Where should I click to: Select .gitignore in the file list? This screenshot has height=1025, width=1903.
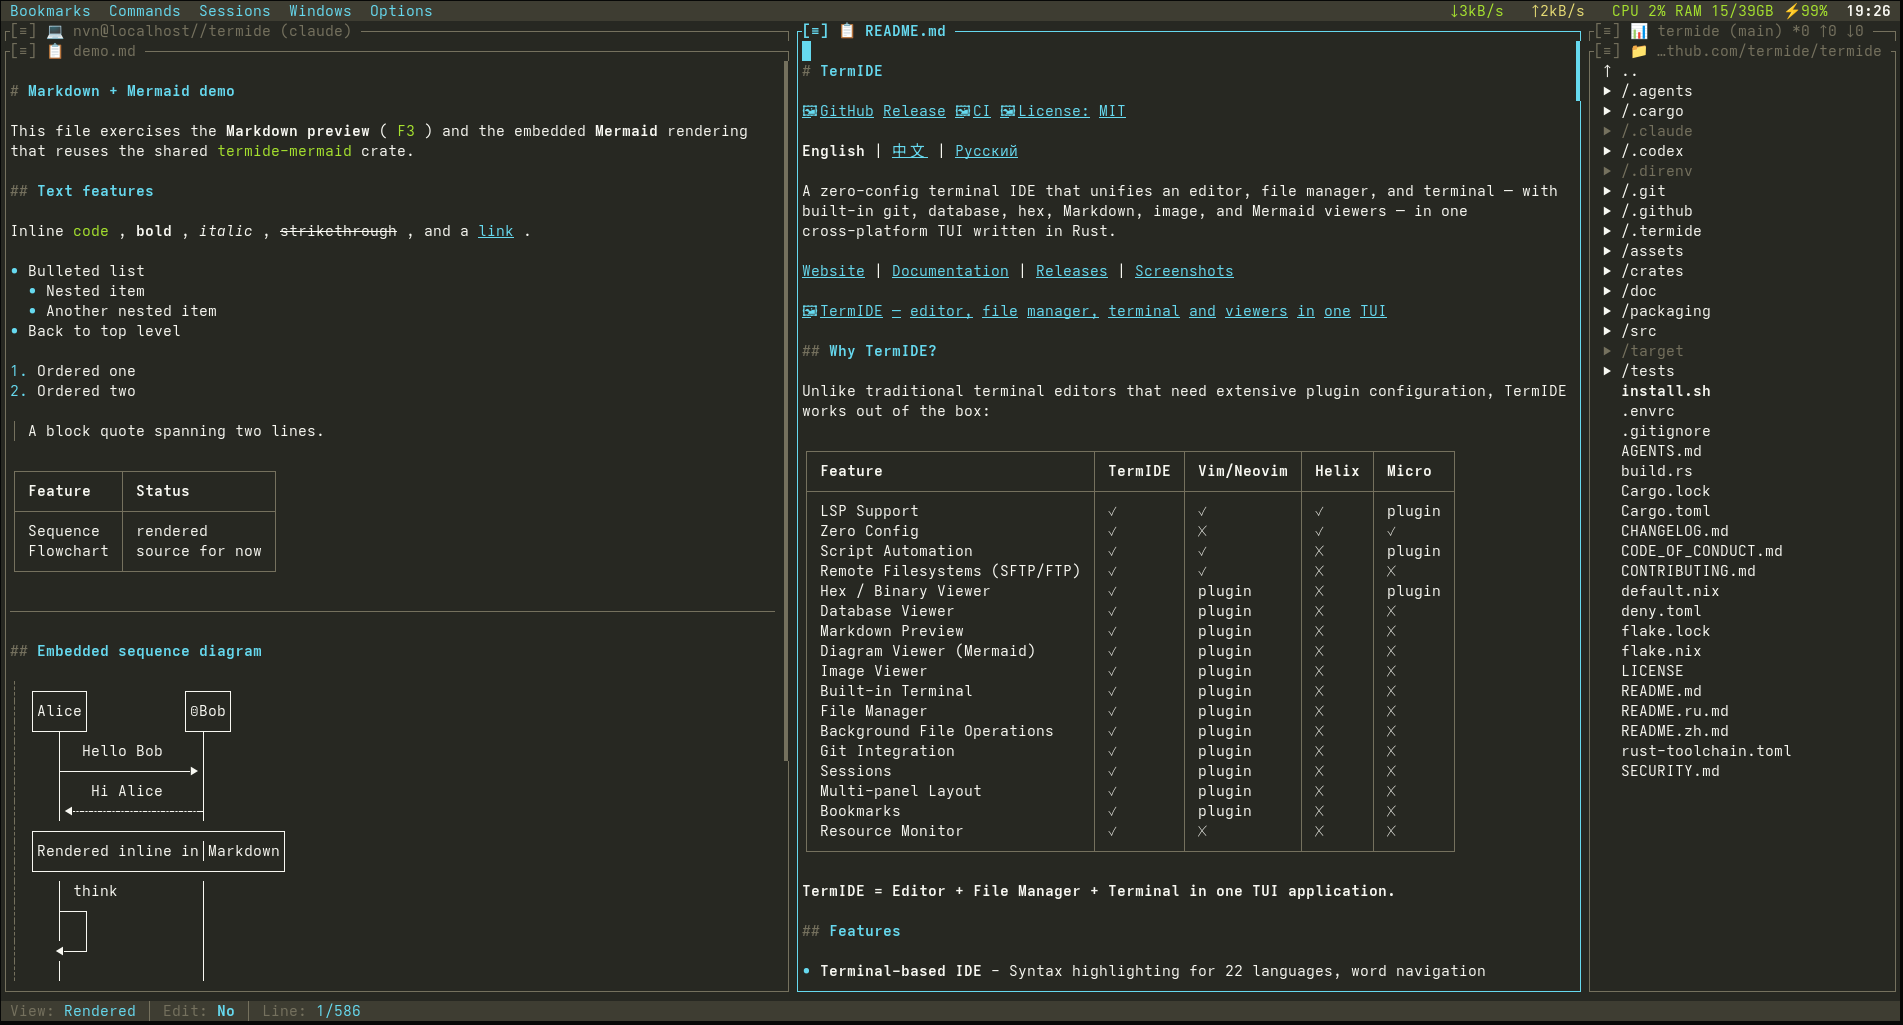tap(1665, 431)
